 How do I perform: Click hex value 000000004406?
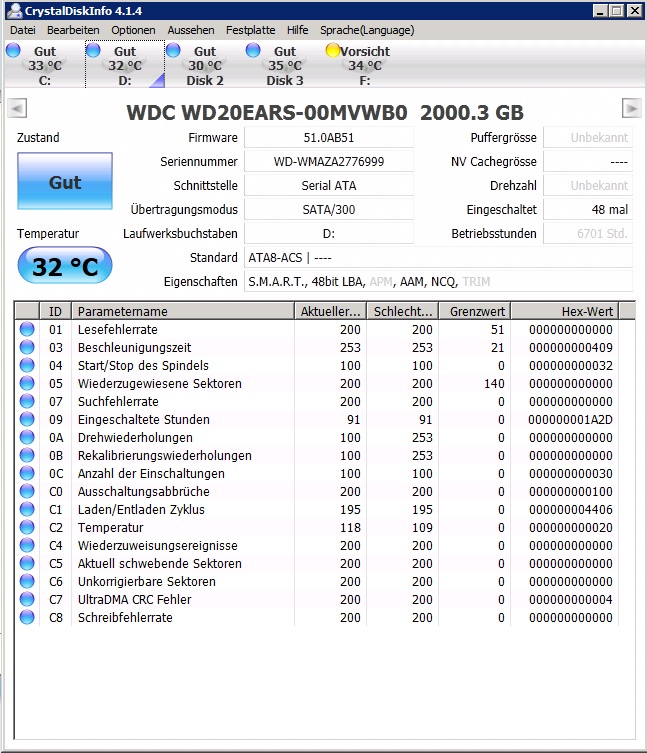570,510
